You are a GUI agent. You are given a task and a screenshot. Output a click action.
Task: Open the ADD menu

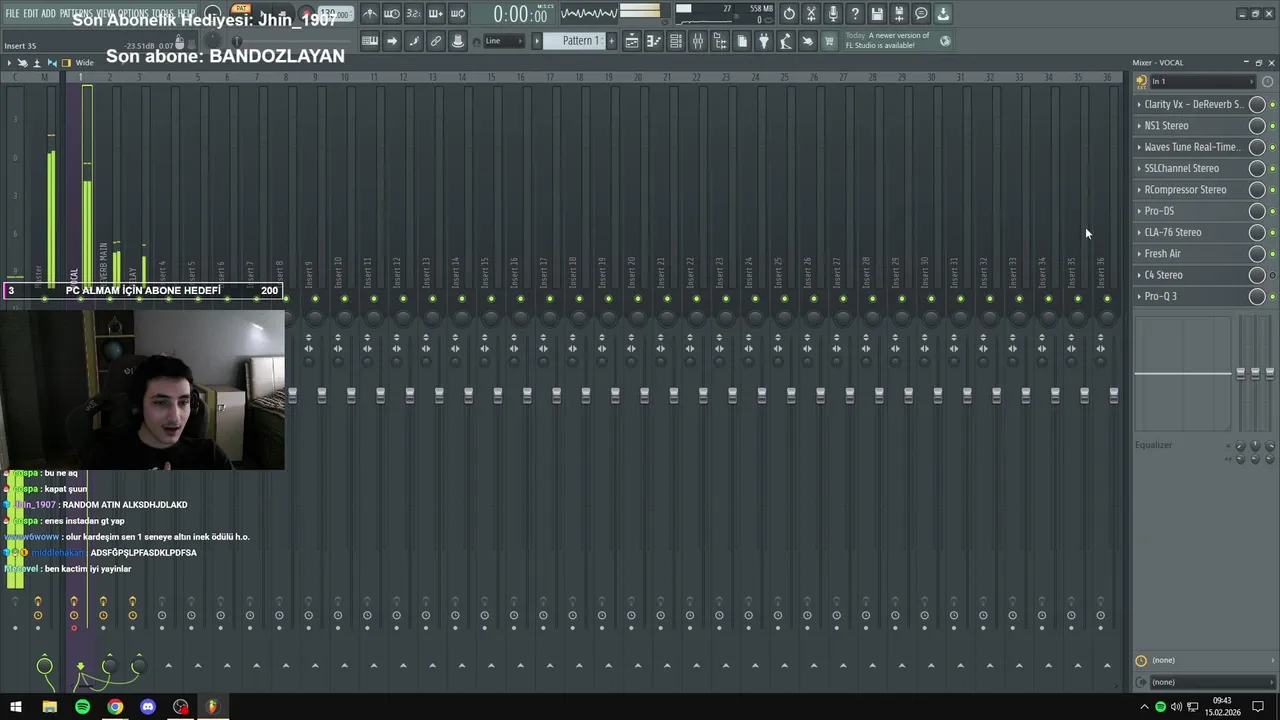49,14
